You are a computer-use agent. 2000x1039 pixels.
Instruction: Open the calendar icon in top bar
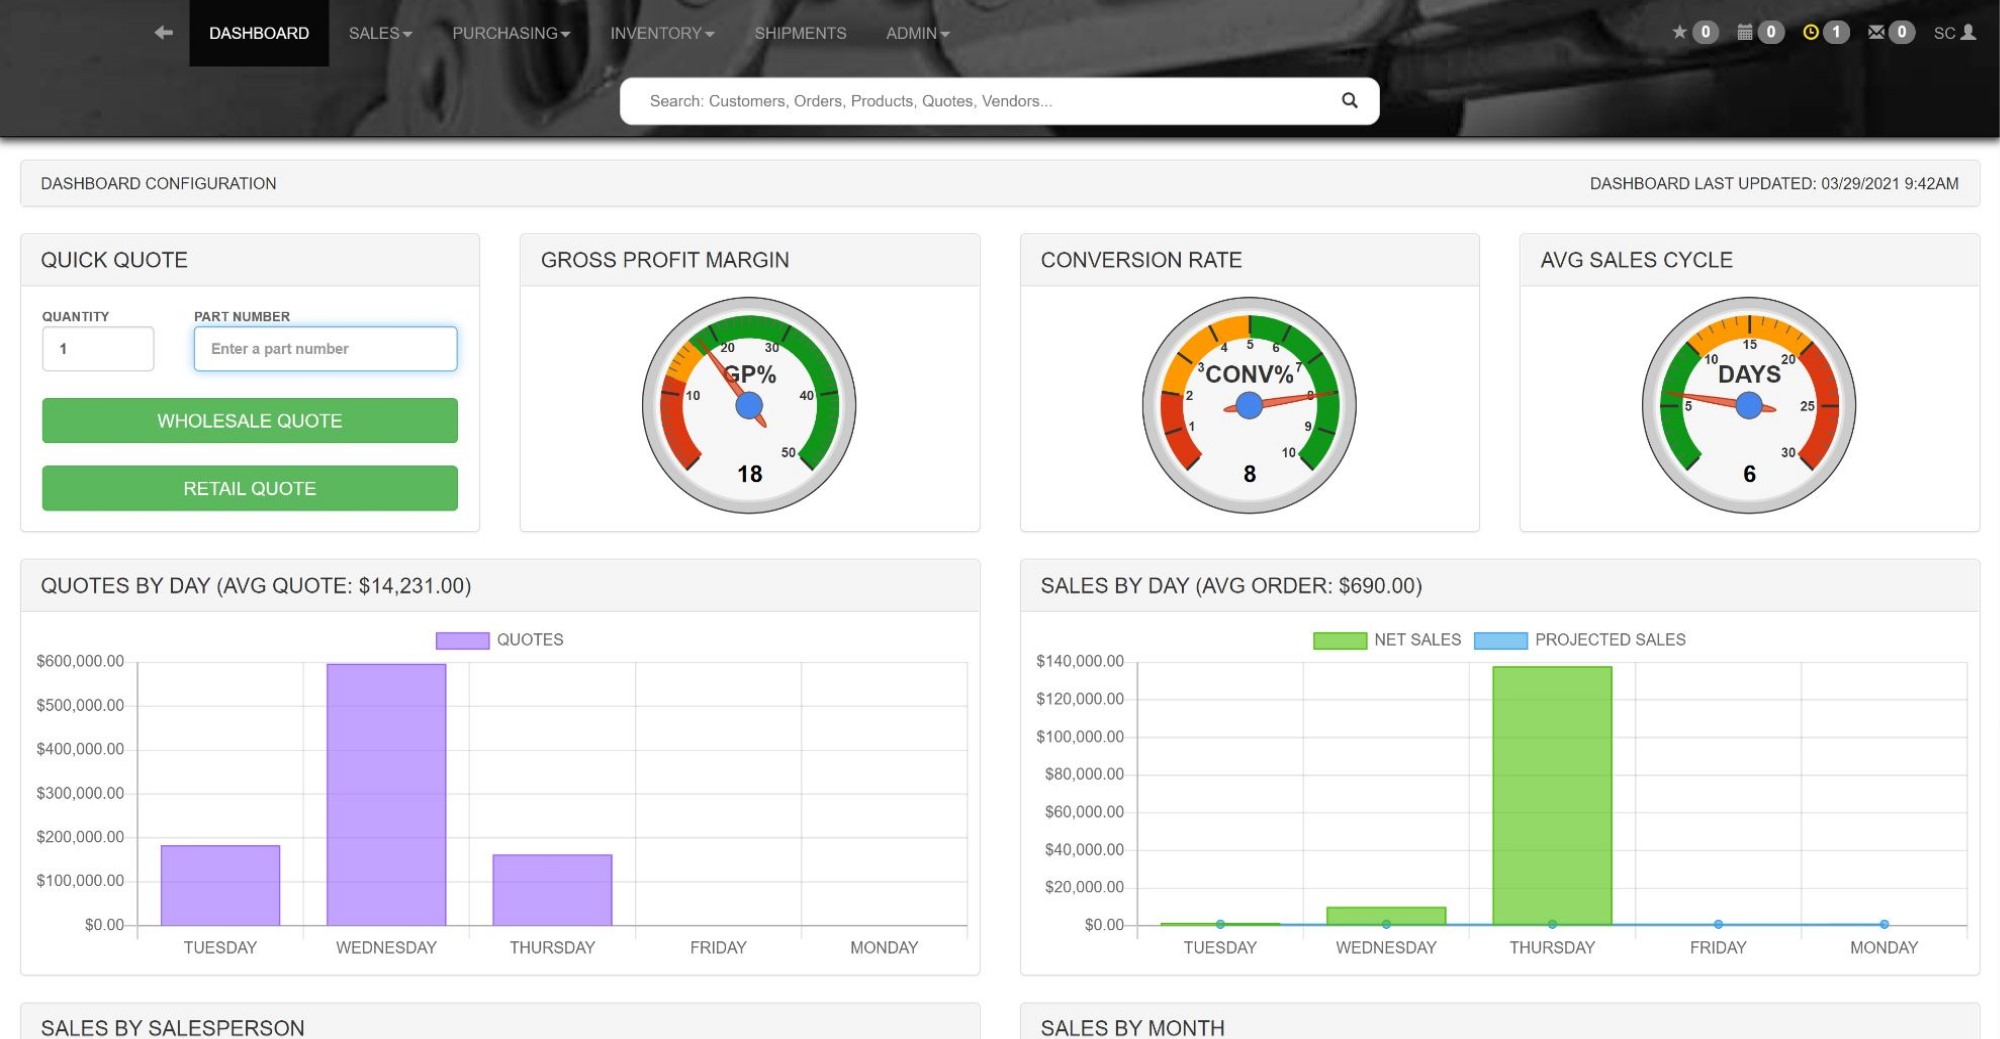pyautogui.click(x=1744, y=32)
